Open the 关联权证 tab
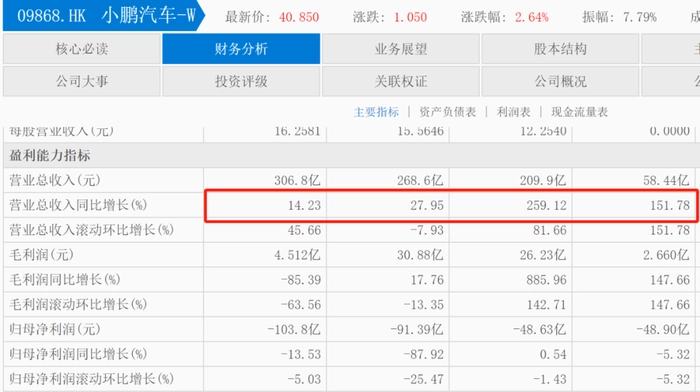Screen dimensions: 700x392 [401, 81]
